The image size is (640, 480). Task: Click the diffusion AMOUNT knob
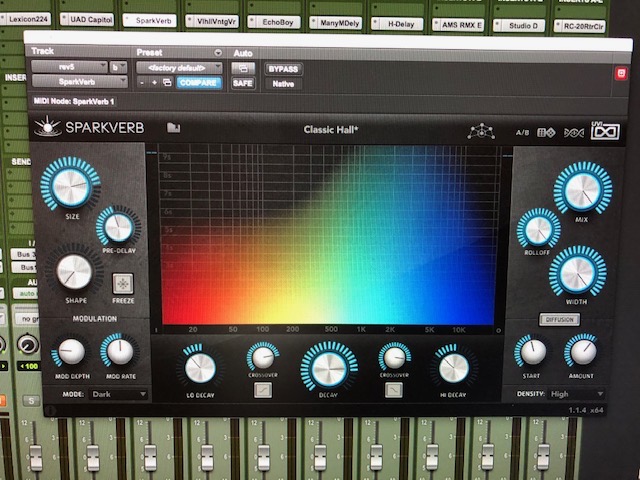click(x=582, y=351)
